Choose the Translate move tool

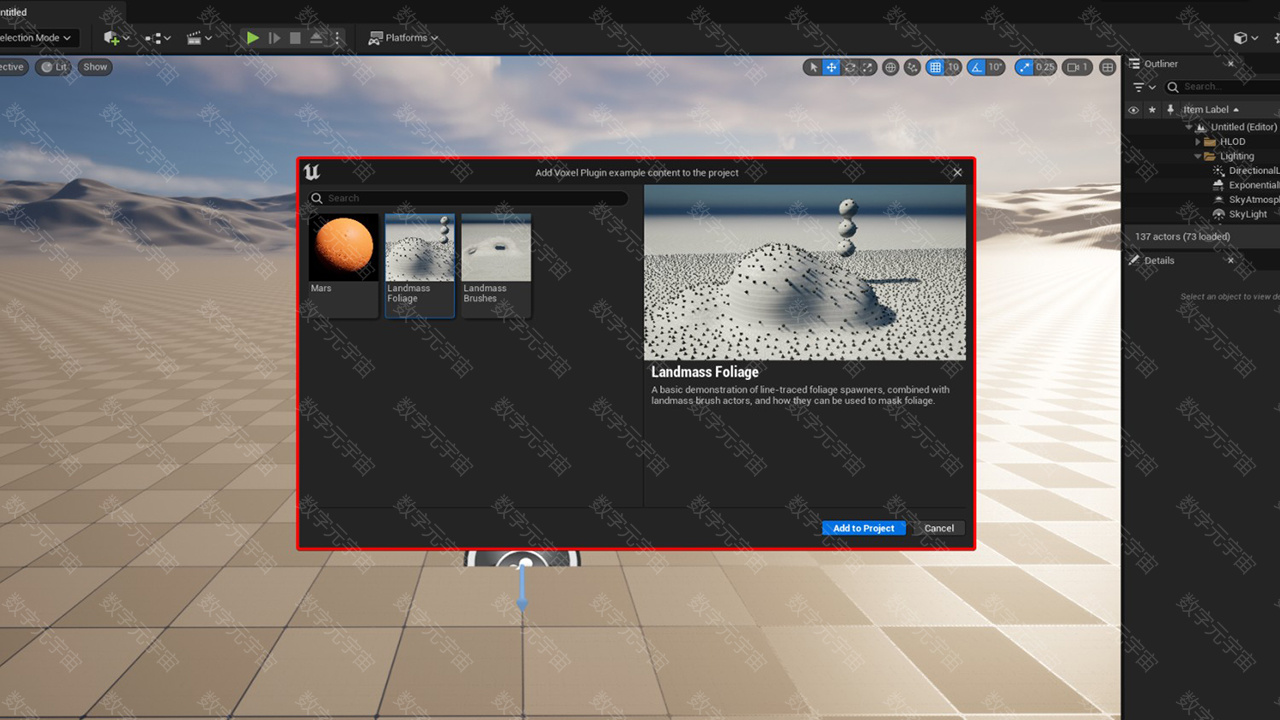click(831, 67)
